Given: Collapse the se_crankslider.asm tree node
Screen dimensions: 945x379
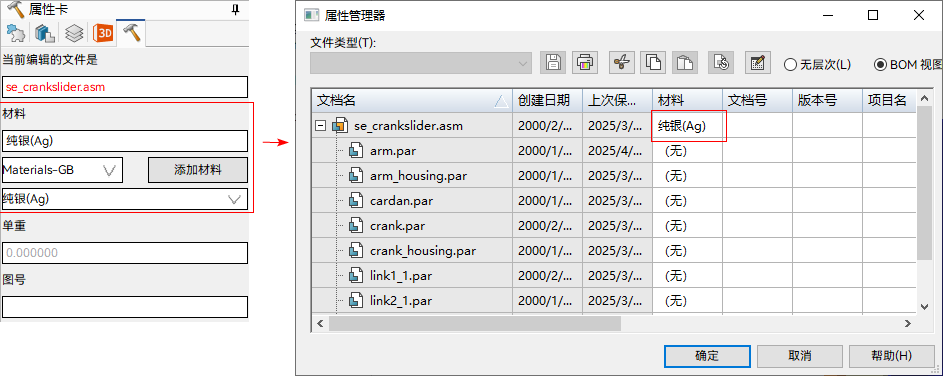Looking at the screenshot, I should click(321, 126).
